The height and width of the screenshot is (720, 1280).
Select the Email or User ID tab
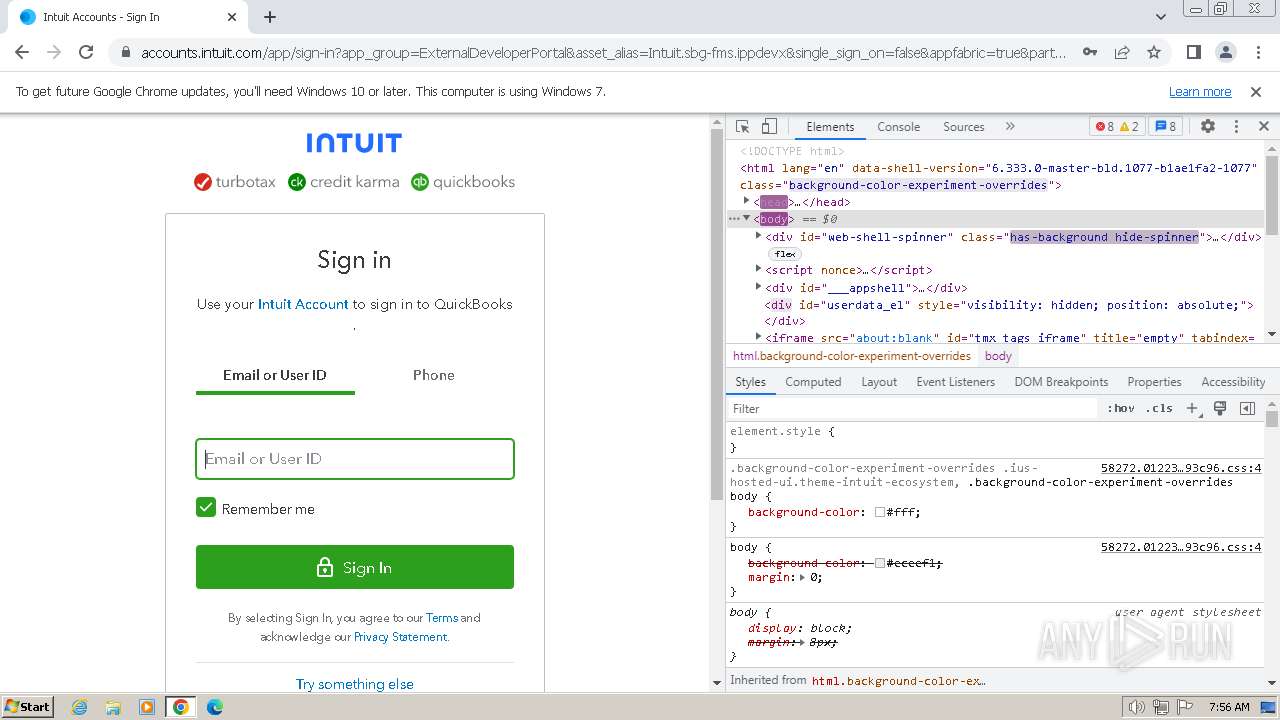(x=275, y=375)
